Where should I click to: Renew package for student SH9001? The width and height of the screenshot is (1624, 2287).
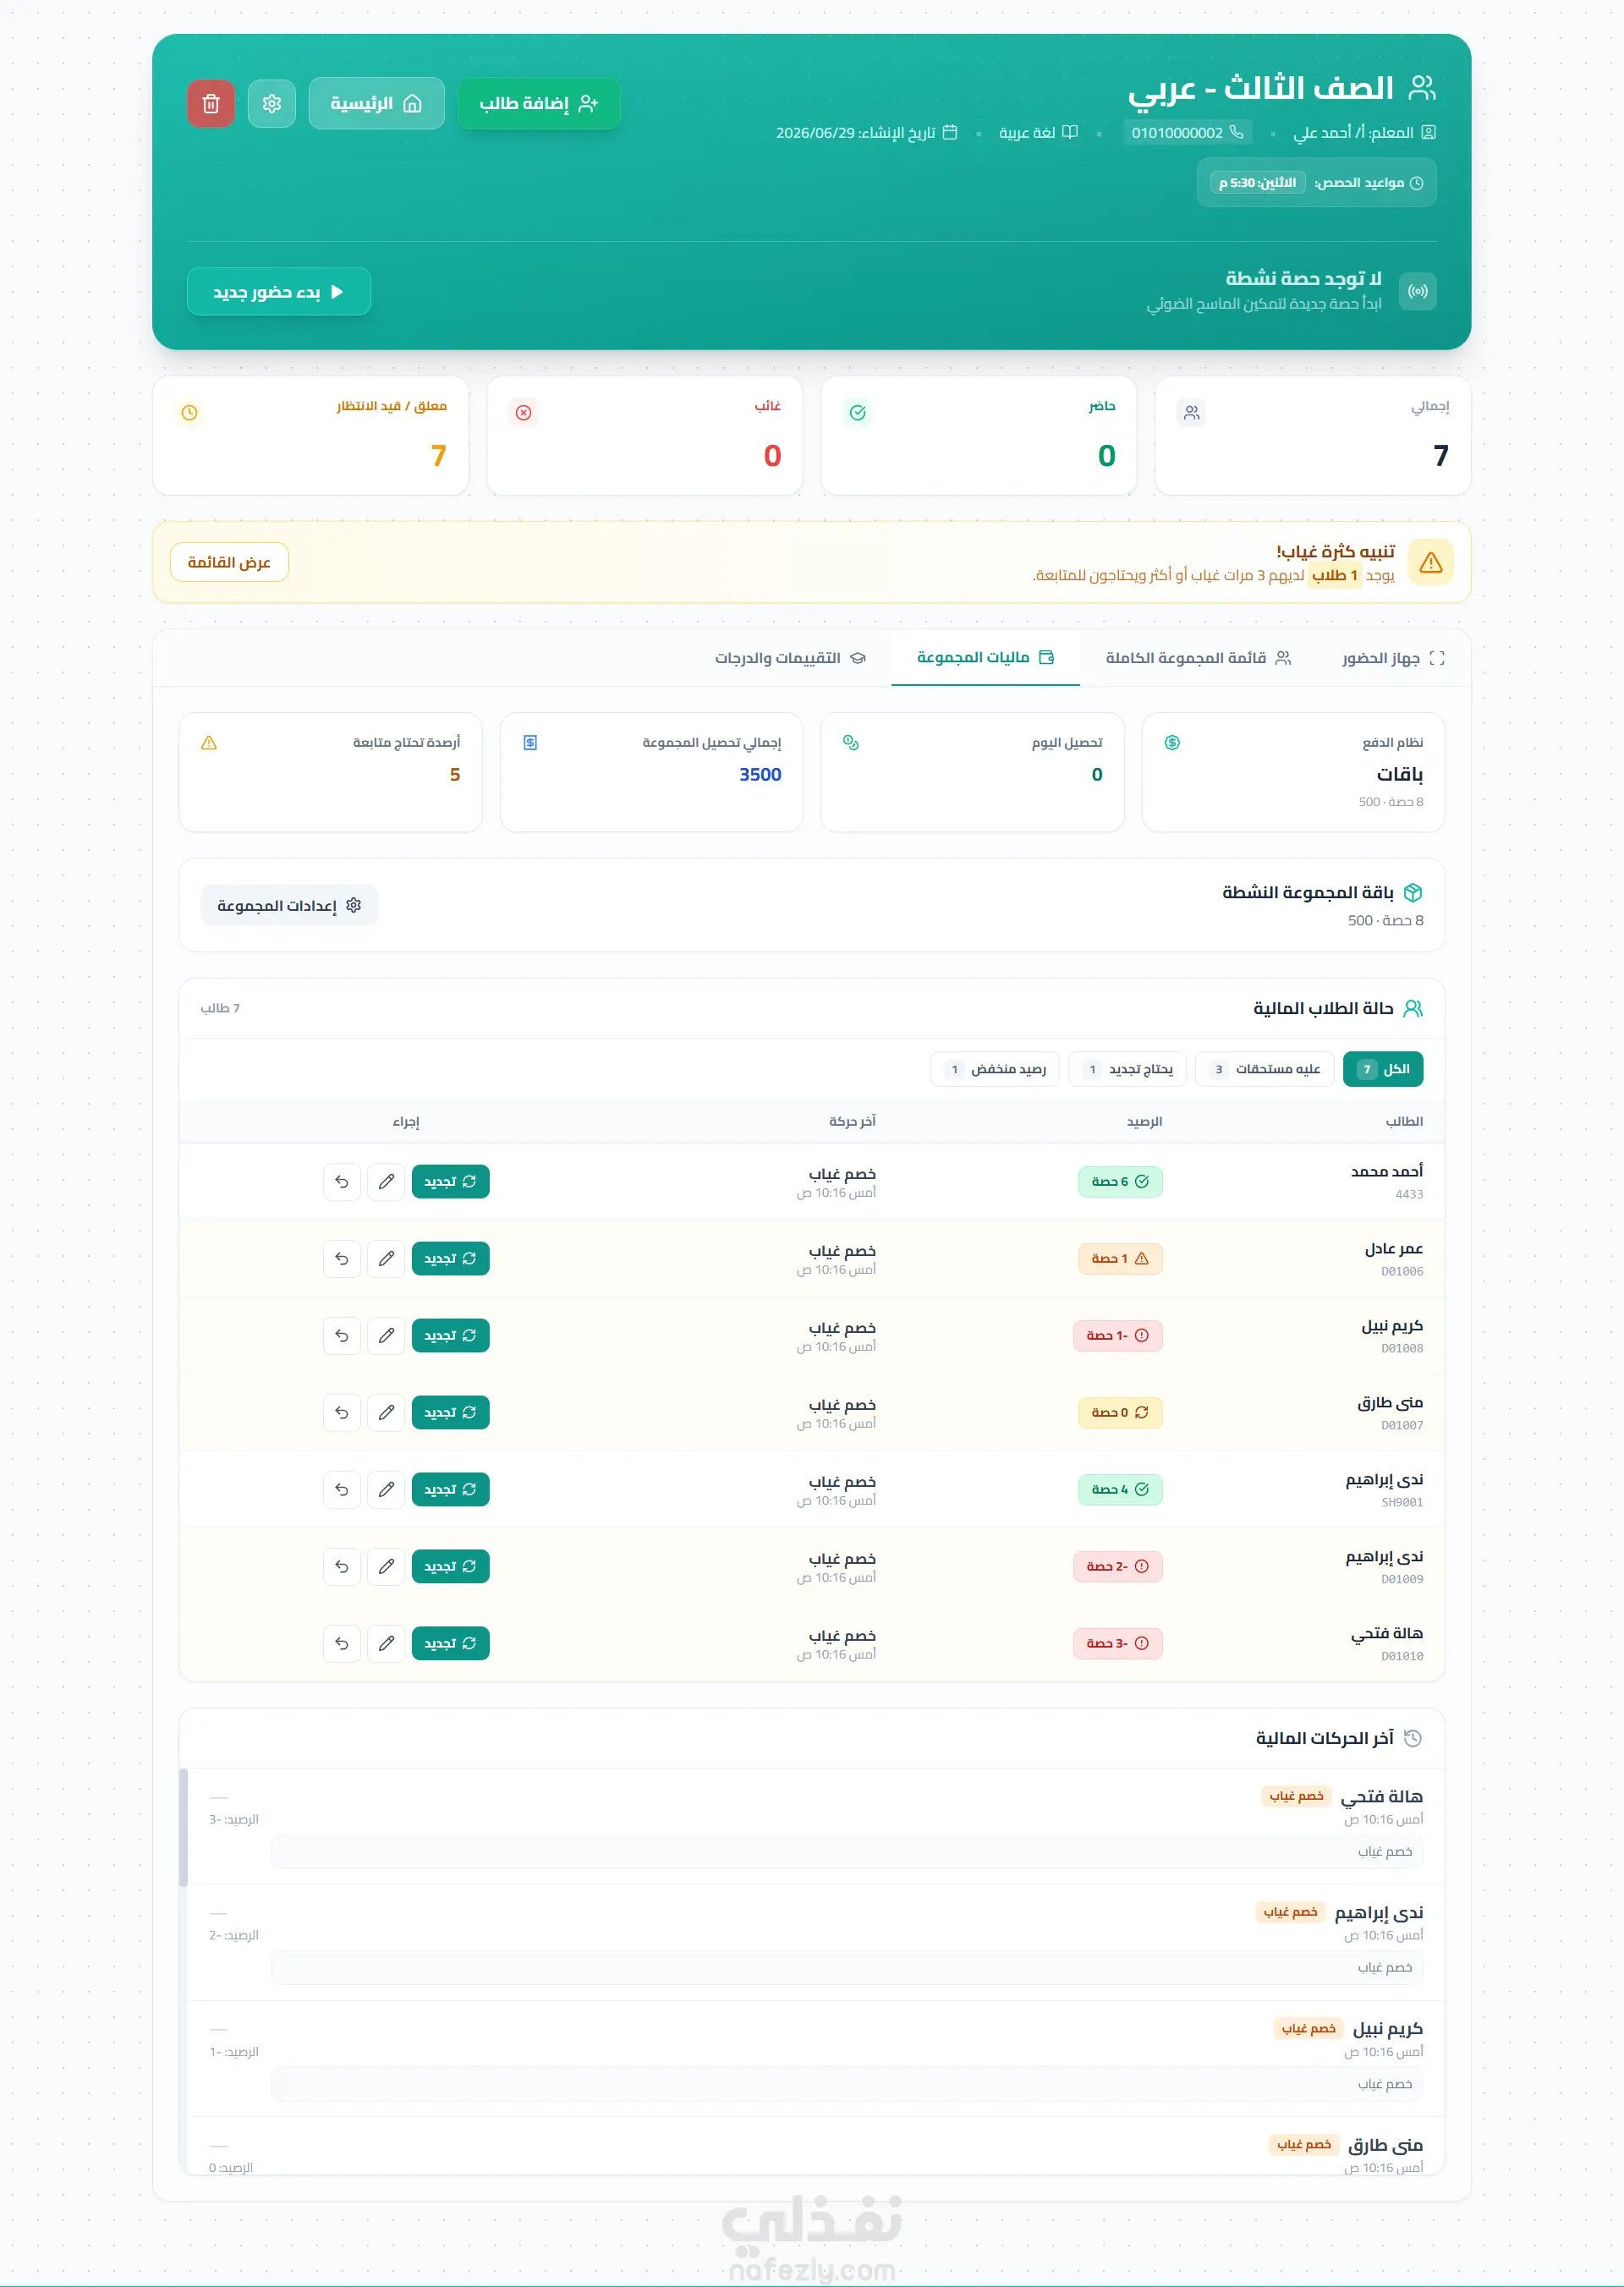point(450,1490)
